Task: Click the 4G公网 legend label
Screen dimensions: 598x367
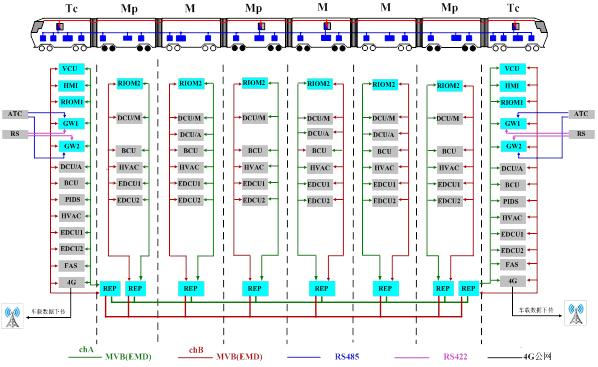Action: click(x=537, y=357)
